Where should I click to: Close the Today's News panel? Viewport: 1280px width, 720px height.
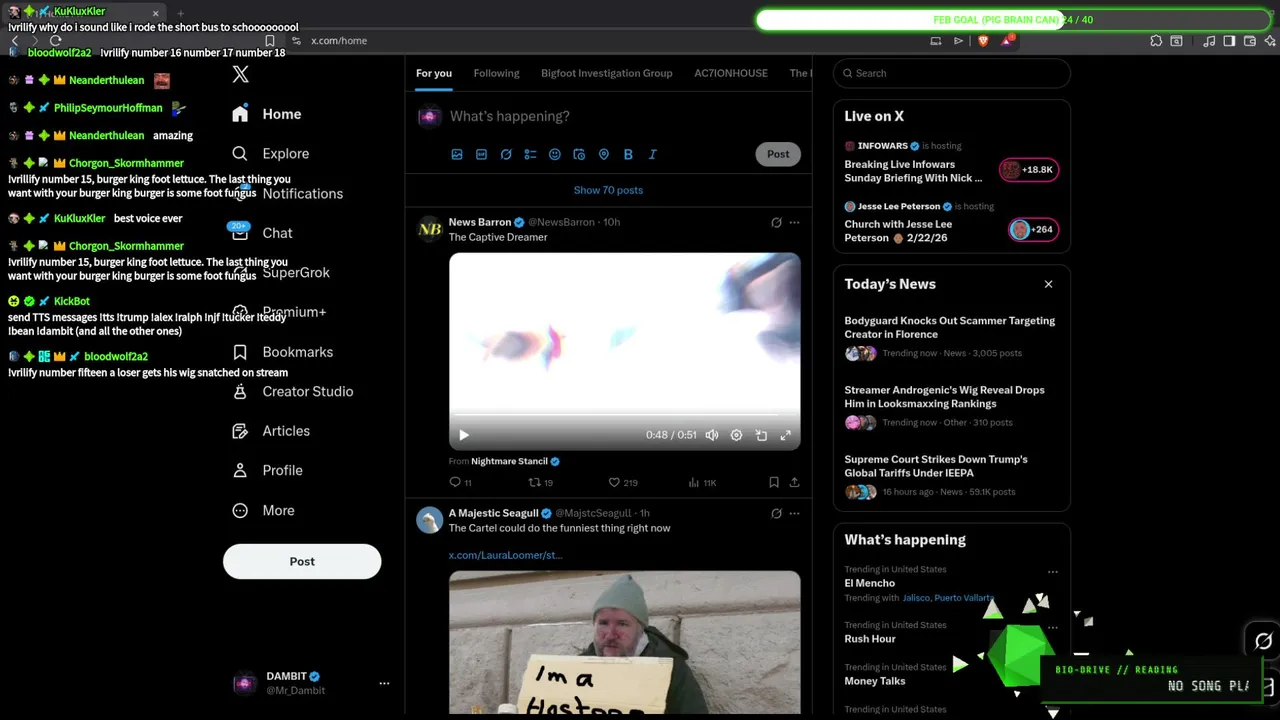click(x=1048, y=284)
